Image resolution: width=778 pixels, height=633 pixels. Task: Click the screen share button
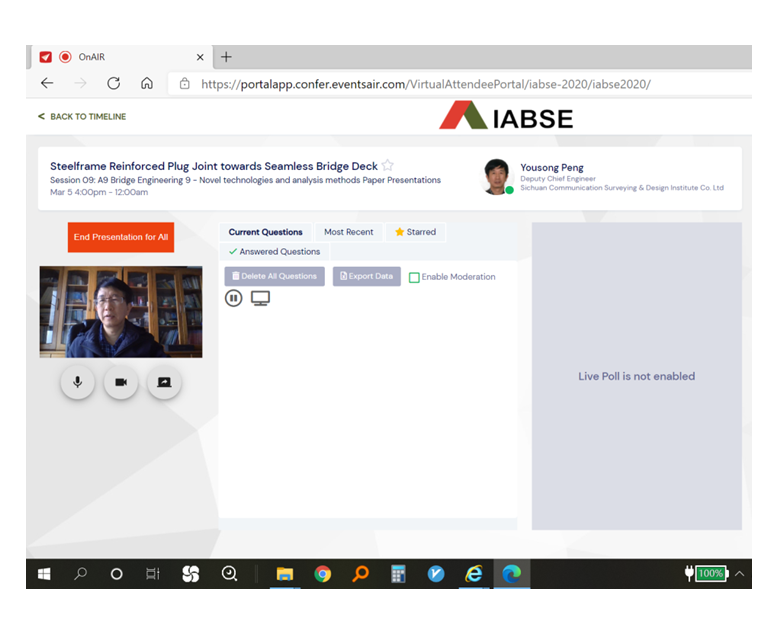164,383
